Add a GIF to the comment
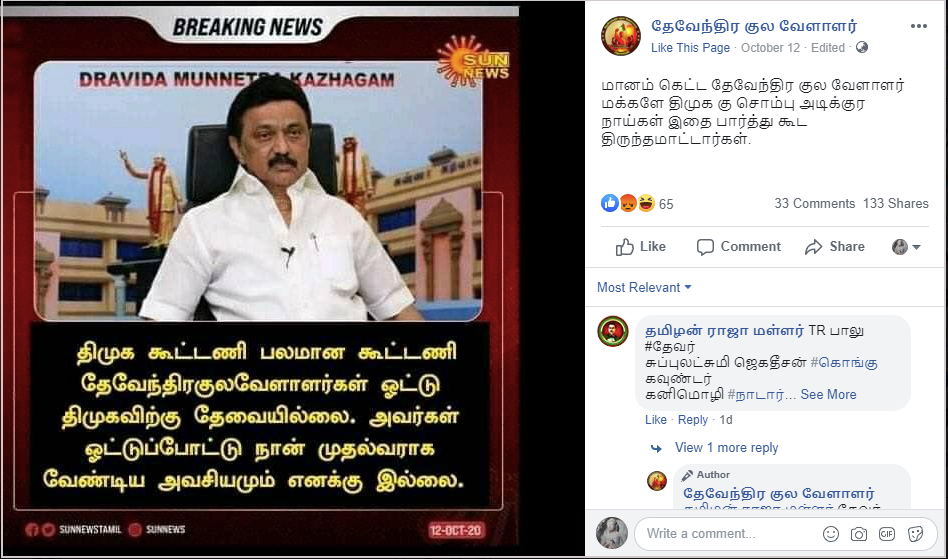The height and width of the screenshot is (559, 948). pos(887,534)
